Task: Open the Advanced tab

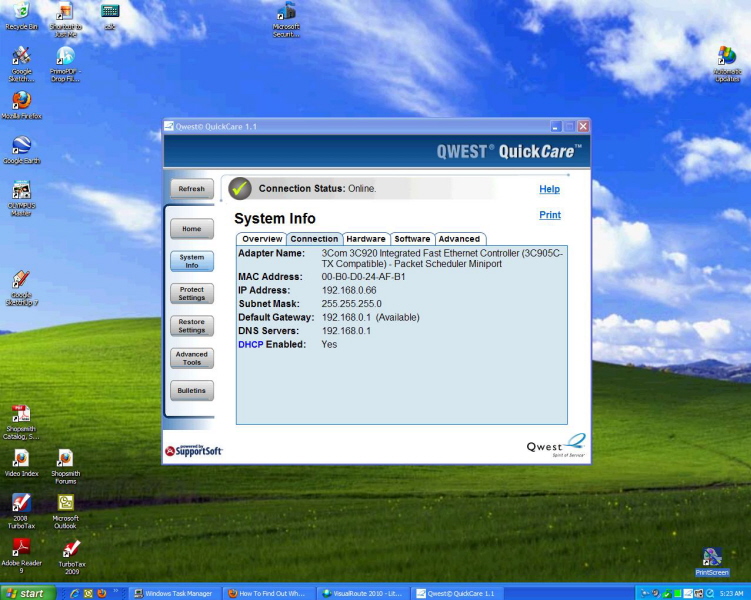Action: pos(459,239)
